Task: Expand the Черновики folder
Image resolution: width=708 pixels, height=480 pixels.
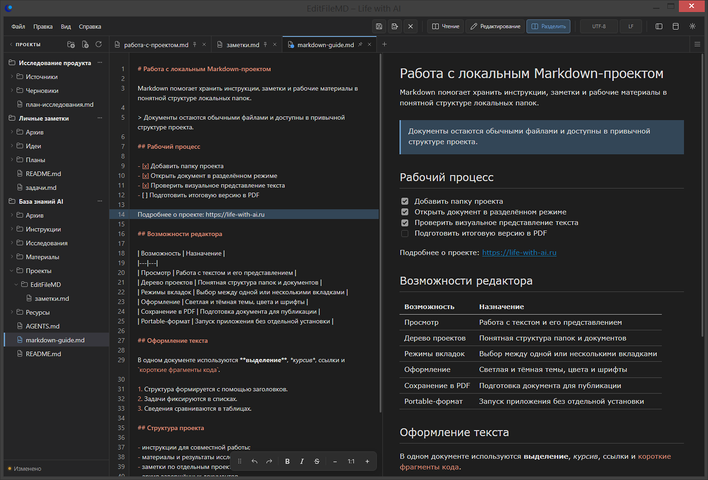Action: 12,91
